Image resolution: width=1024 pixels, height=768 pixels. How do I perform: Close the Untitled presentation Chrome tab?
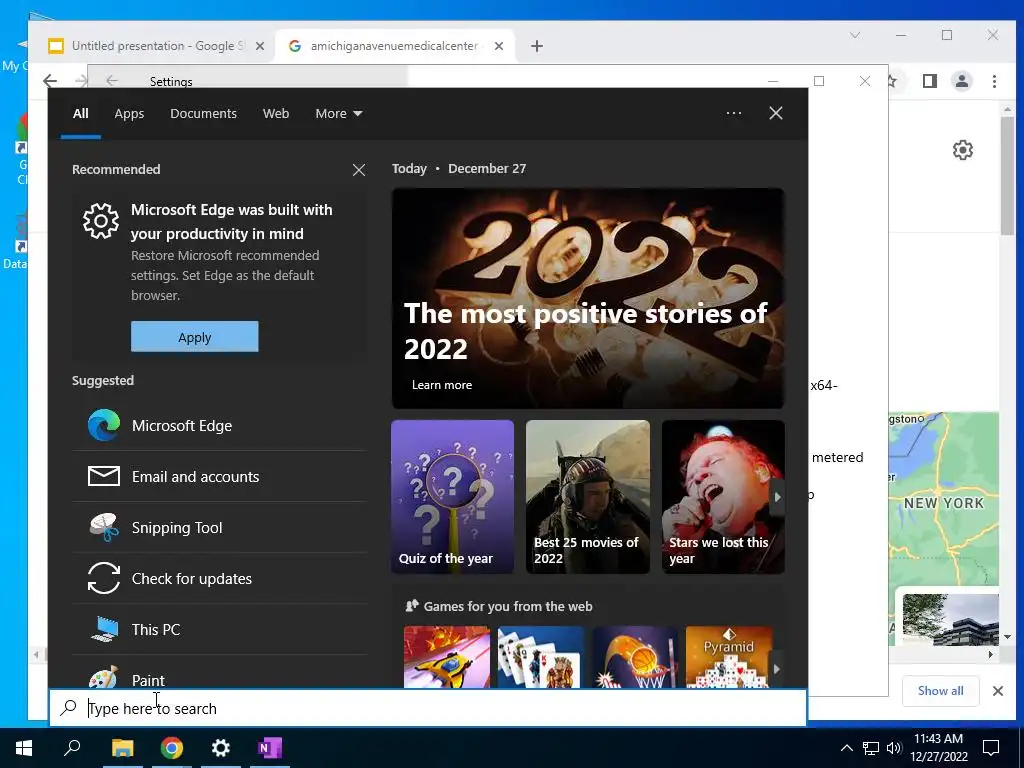pos(260,46)
